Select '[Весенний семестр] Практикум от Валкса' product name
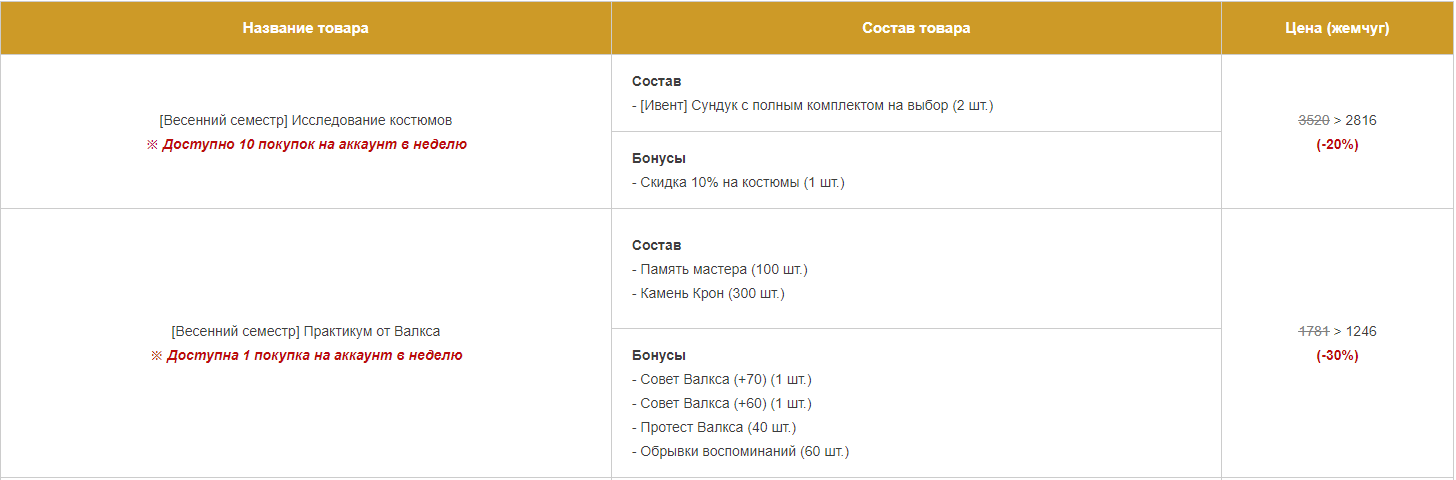 click(306, 331)
